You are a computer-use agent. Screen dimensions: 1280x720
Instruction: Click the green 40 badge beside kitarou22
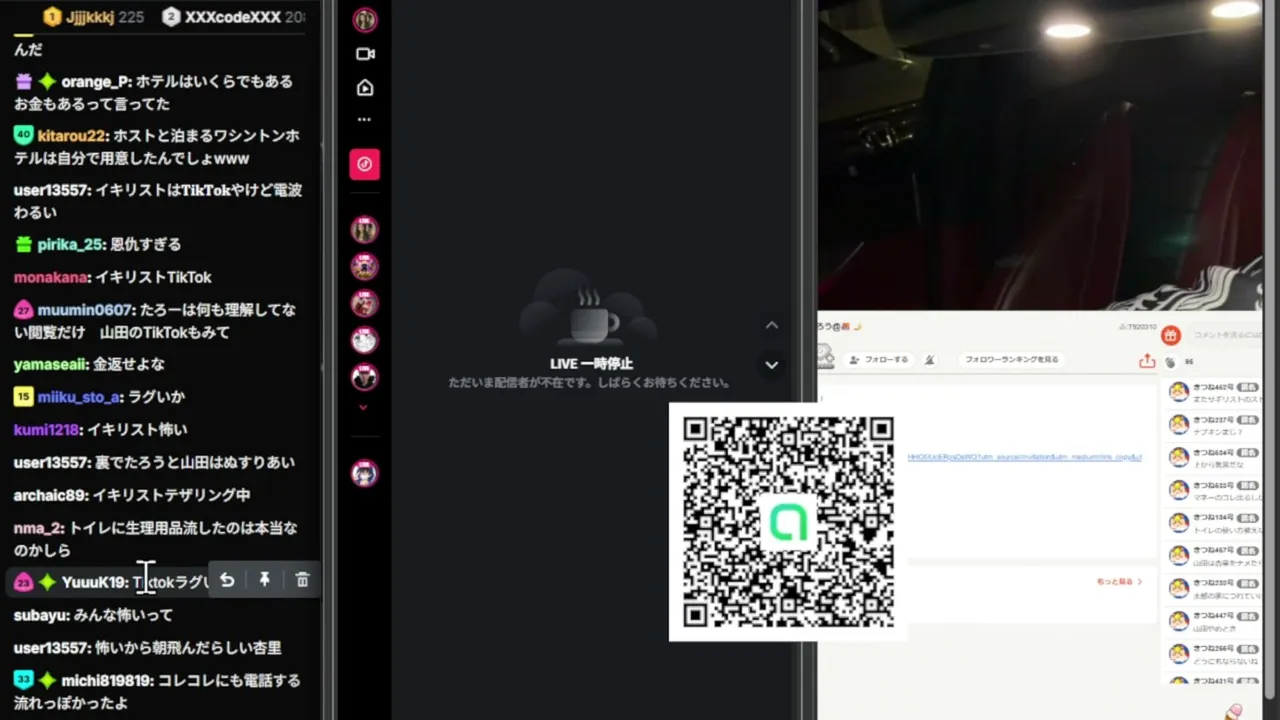24,135
